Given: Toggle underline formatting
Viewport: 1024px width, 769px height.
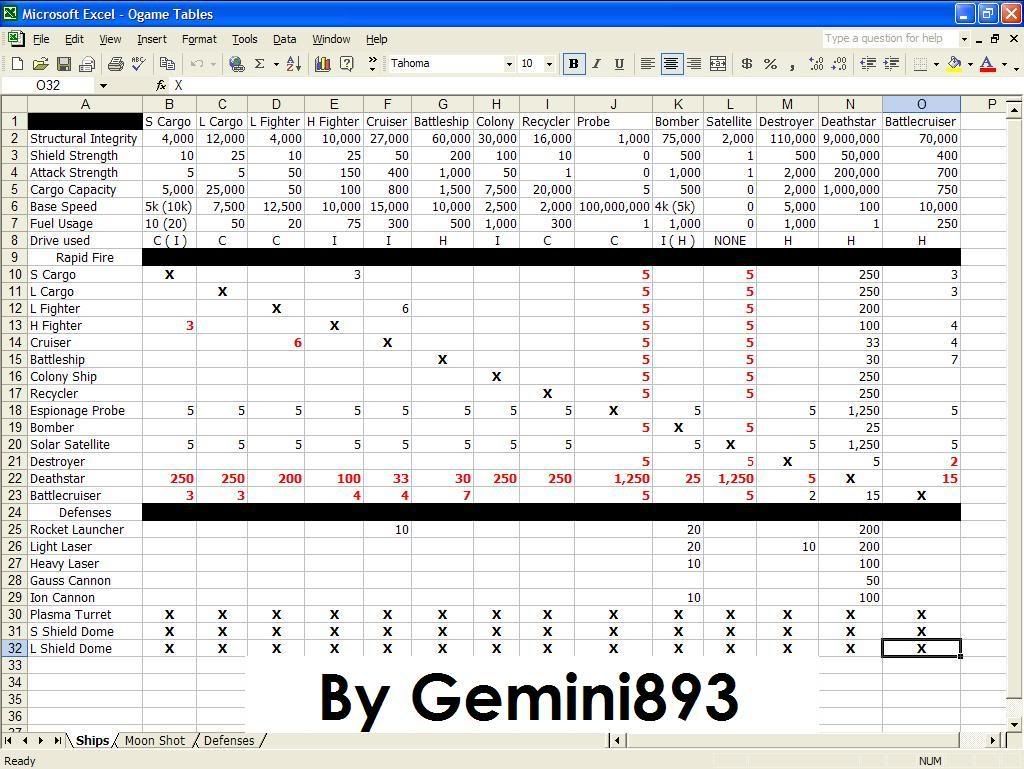Looking at the screenshot, I should click(x=619, y=63).
